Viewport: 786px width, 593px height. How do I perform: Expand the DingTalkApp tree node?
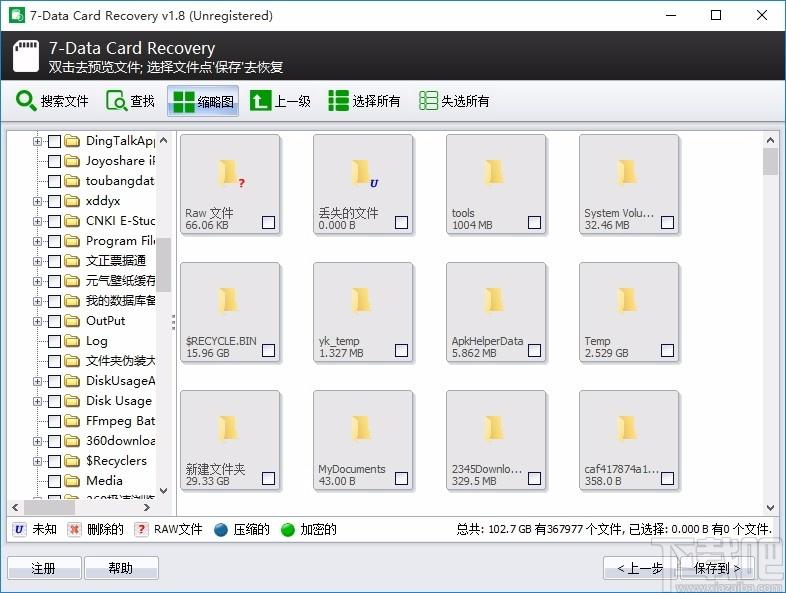tap(38, 141)
